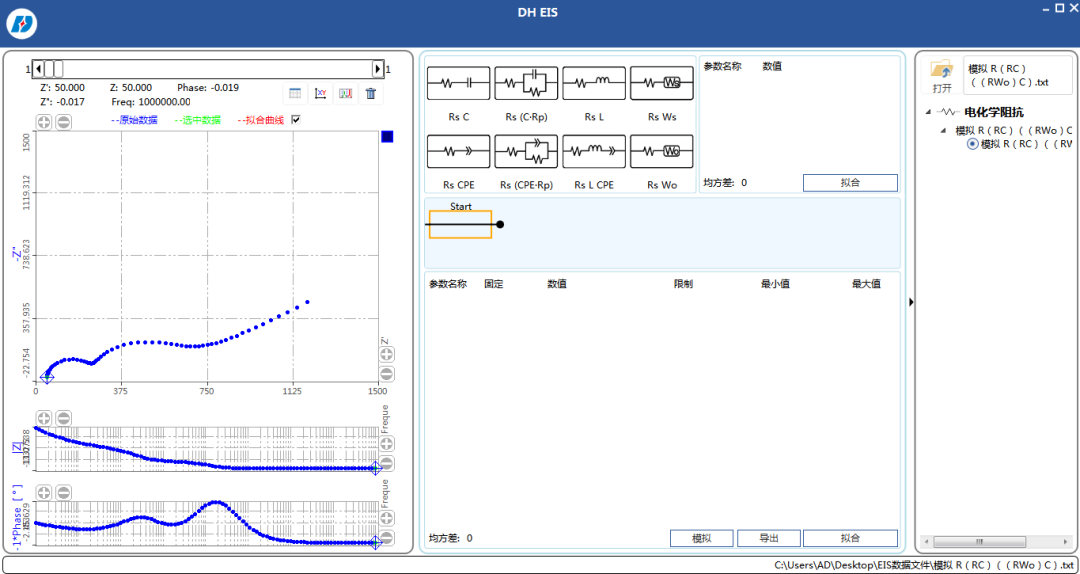Click the trash delete data icon
1080x574 pixels.
pyautogui.click(x=371, y=94)
